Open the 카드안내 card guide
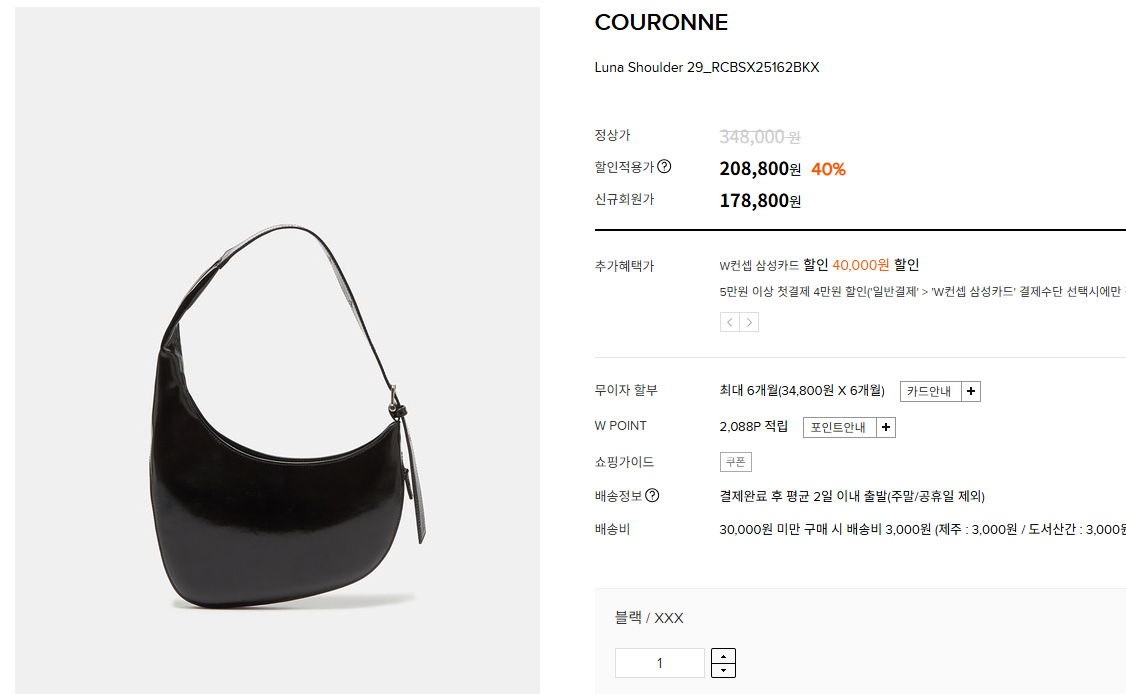The width and height of the screenshot is (1126, 694). coord(930,392)
